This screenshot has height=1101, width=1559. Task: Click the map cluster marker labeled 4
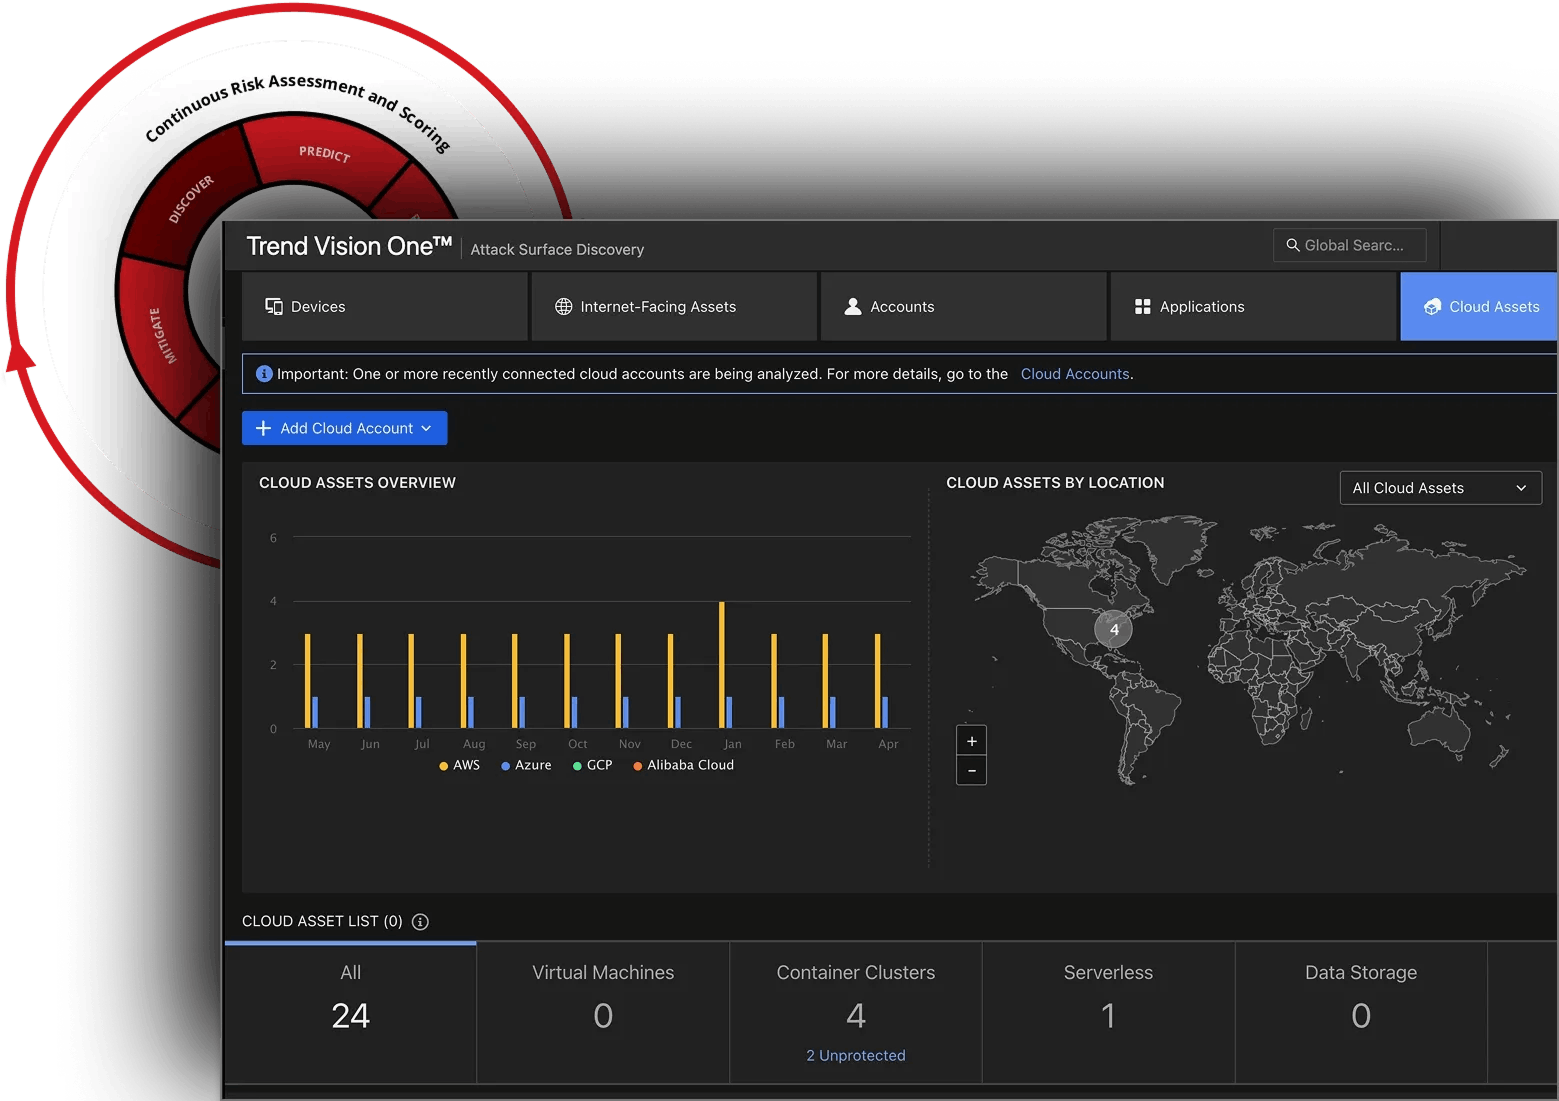click(1114, 630)
